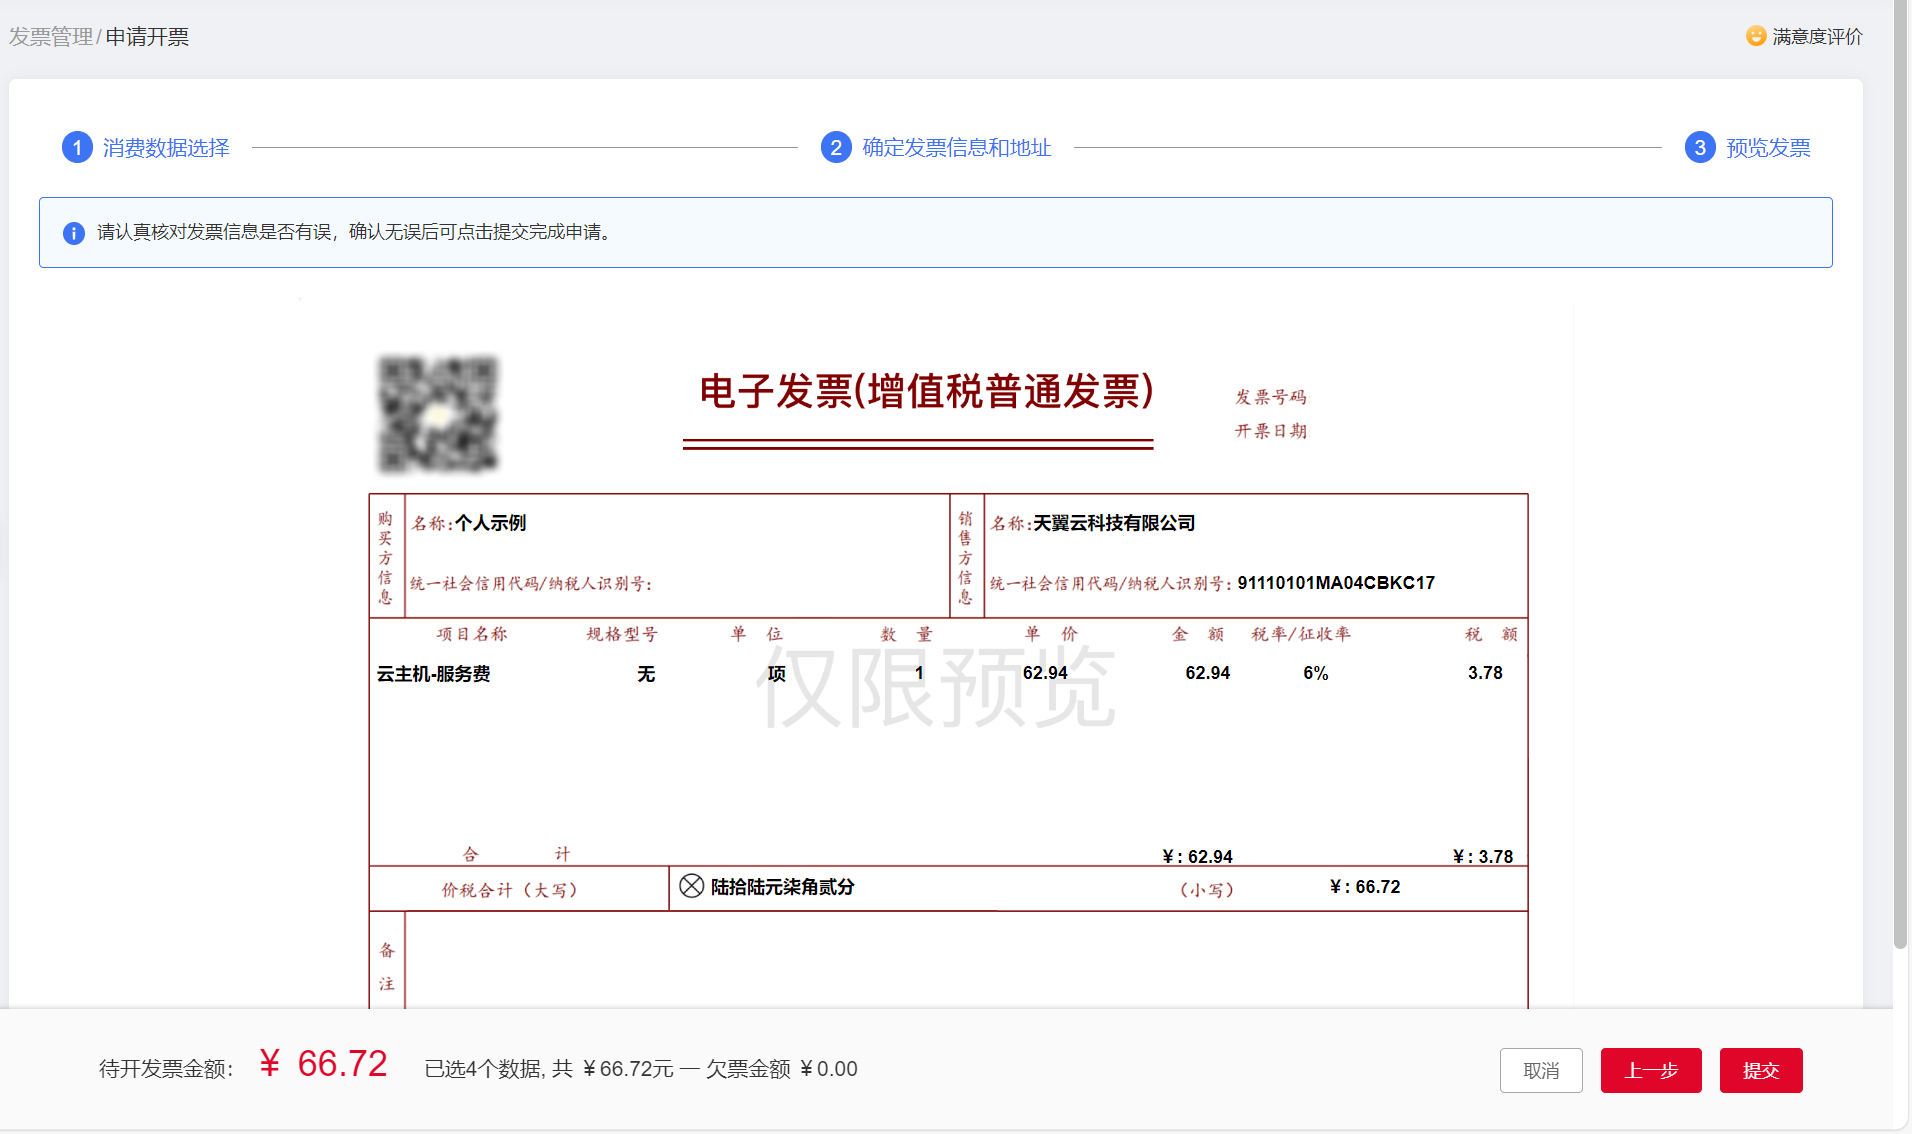The height and width of the screenshot is (1134, 1912).
Task: Open 满意度评价 feedback link
Action: click(1817, 37)
